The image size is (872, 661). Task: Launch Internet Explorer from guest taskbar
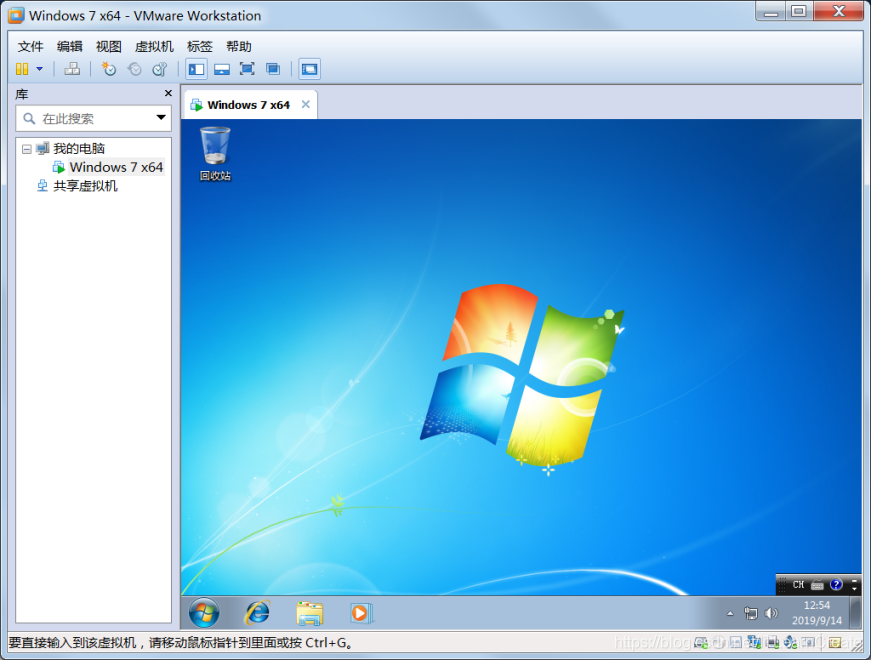coord(257,613)
